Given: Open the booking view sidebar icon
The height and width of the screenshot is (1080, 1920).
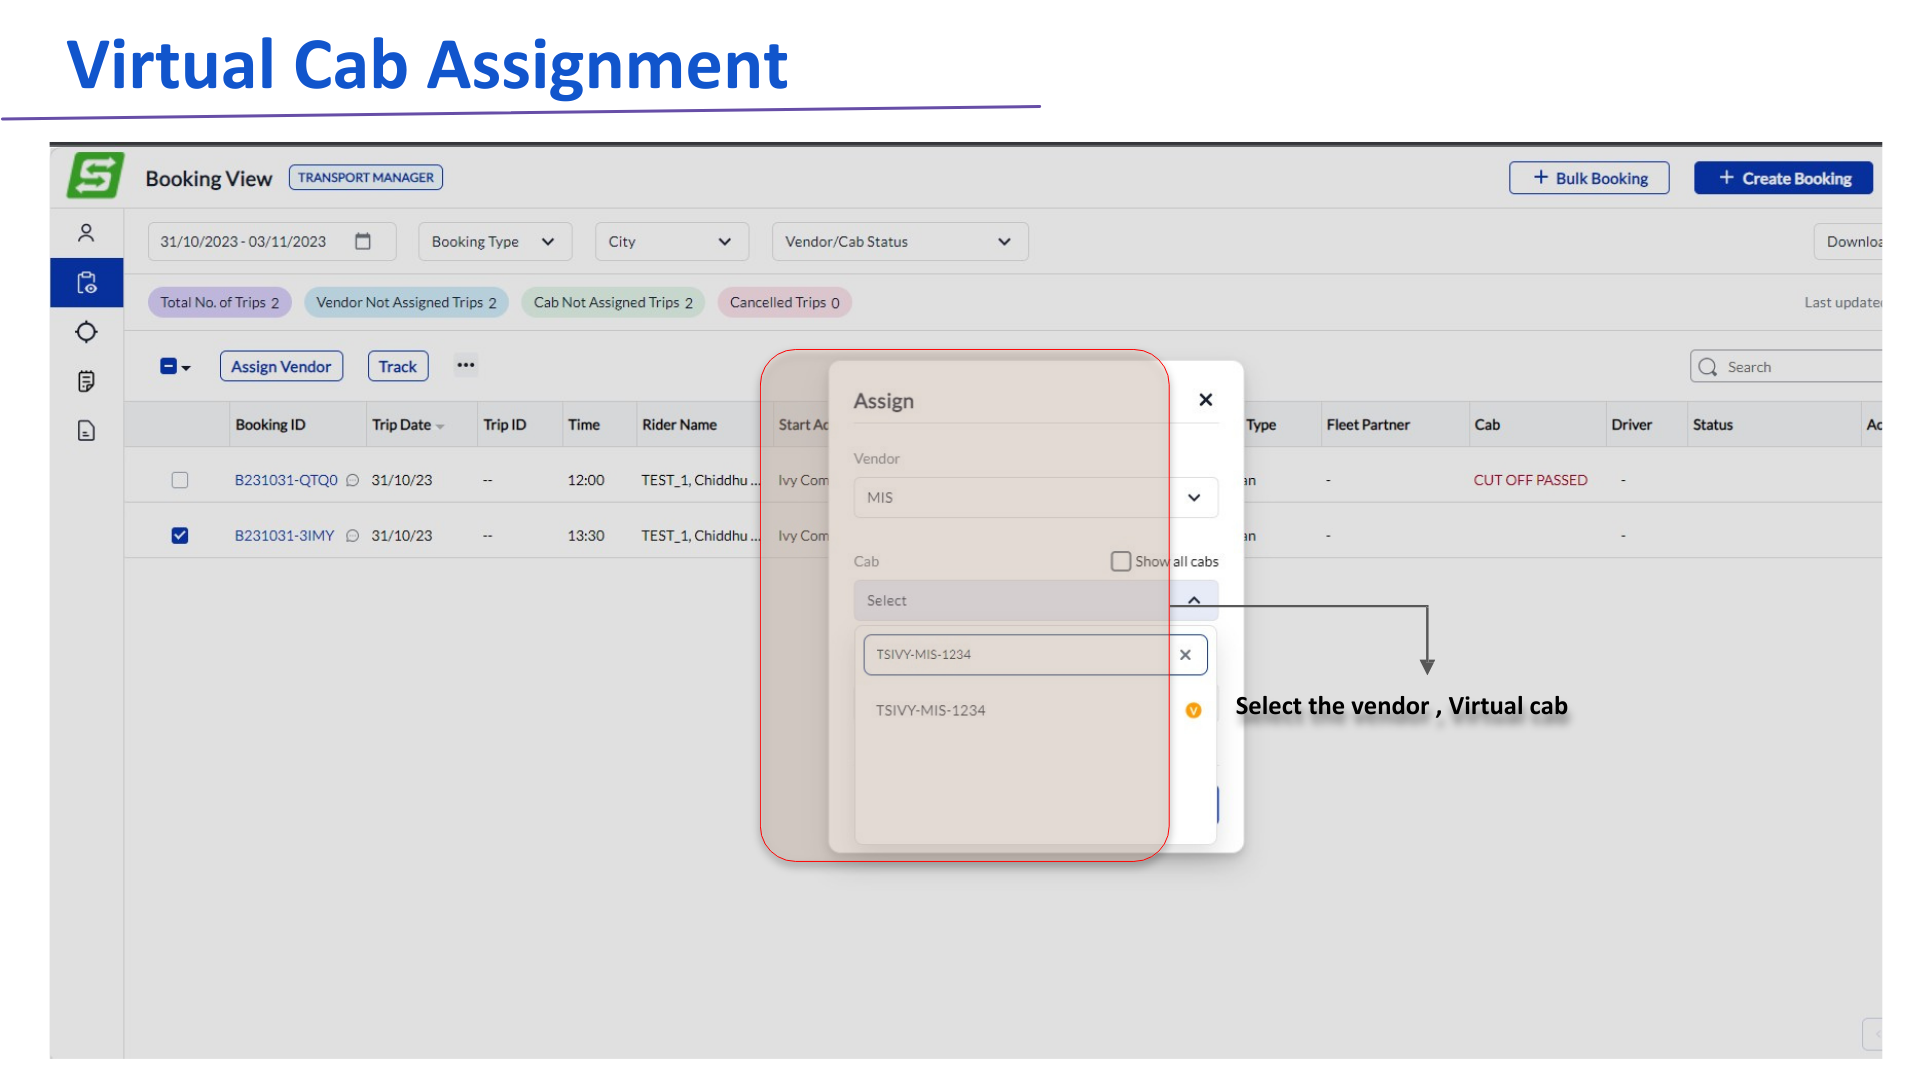Looking at the screenshot, I should pyautogui.click(x=86, y=283).
